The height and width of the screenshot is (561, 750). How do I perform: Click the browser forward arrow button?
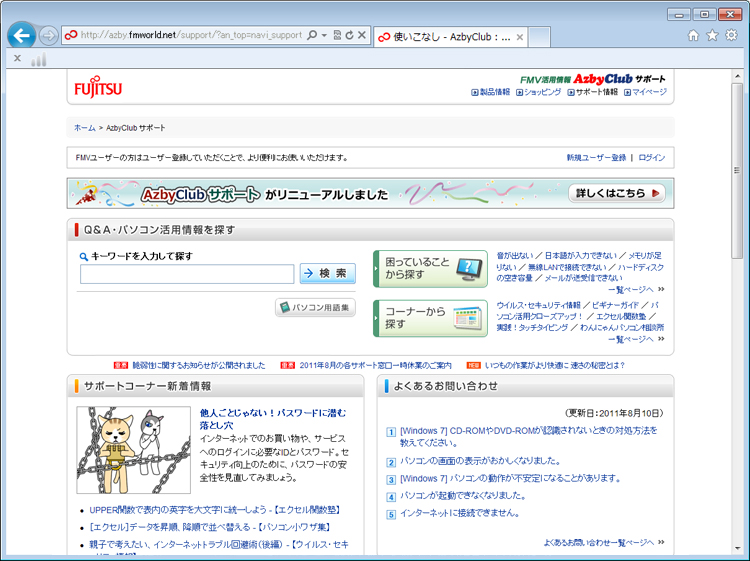(48, 35)
